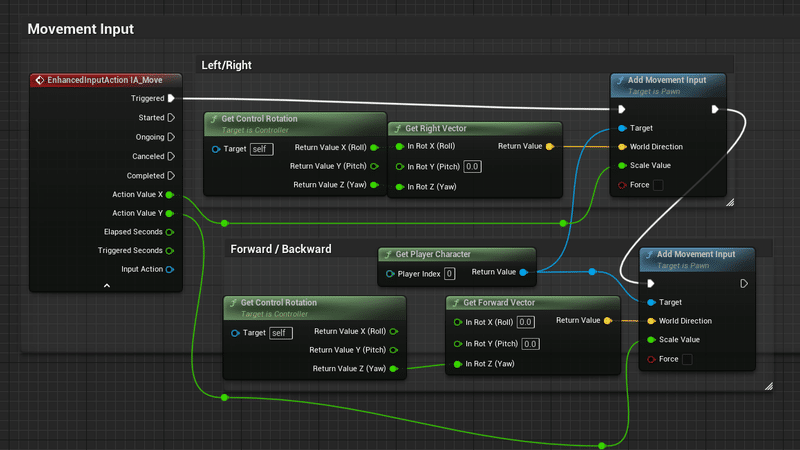The image size is (800, 450).
Task: Click the Action Value X output pin
Action: 170,194
